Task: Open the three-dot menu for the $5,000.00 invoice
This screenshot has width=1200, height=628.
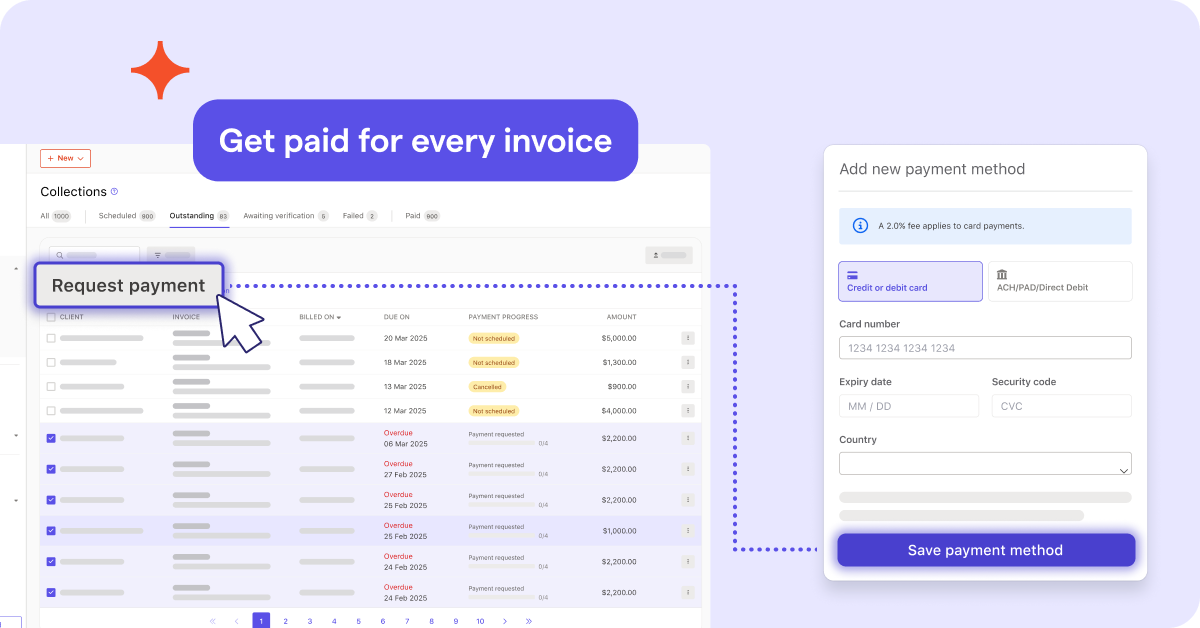Action: coord(687,338)
